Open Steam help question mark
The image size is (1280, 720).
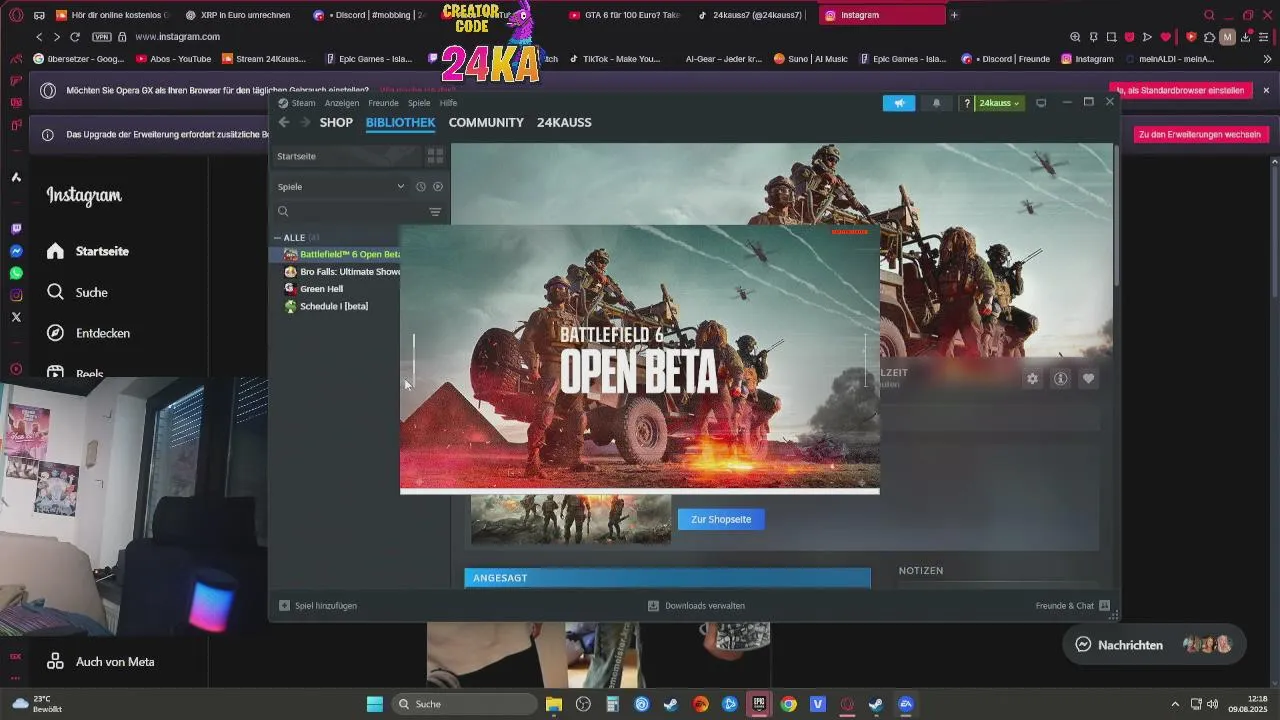tap(966, 103)
